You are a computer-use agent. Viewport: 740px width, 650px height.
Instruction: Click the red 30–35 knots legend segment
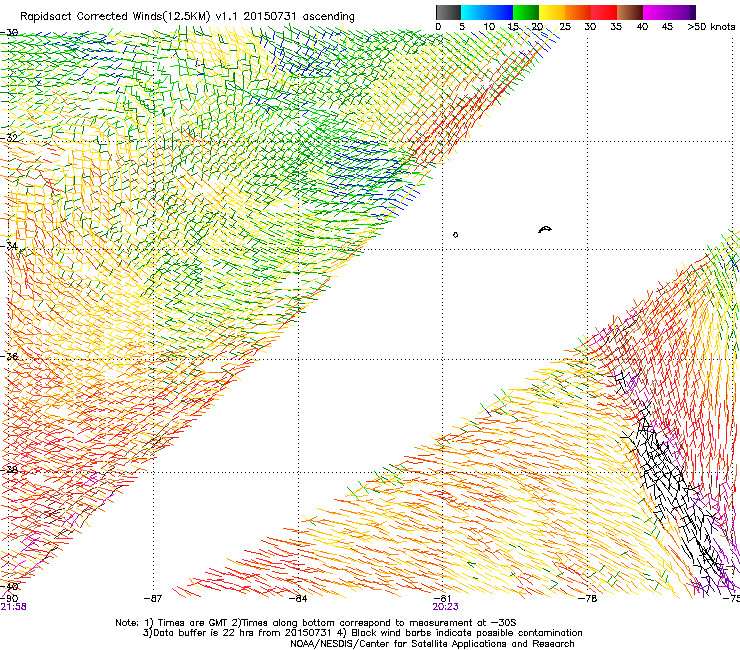(604, 12)
